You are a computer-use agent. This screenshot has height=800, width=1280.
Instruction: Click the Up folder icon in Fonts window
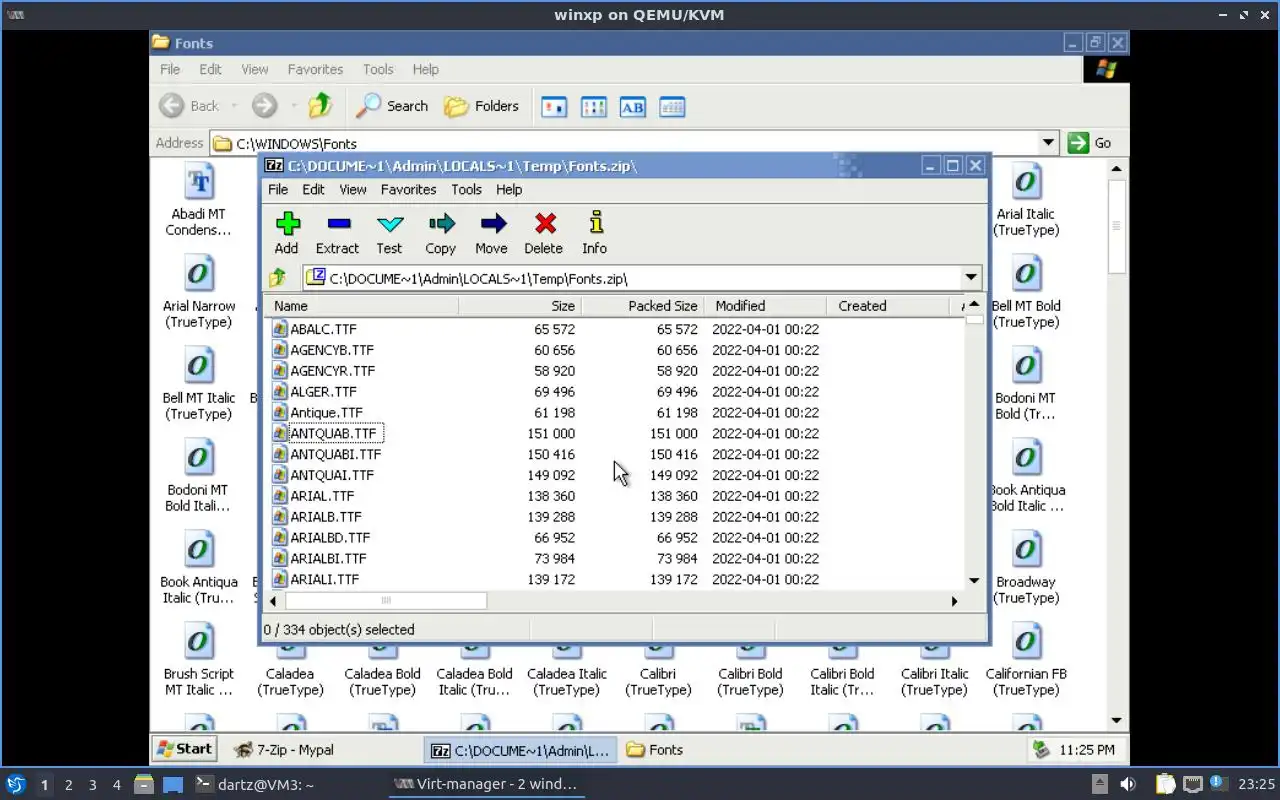tap(320, 105)
